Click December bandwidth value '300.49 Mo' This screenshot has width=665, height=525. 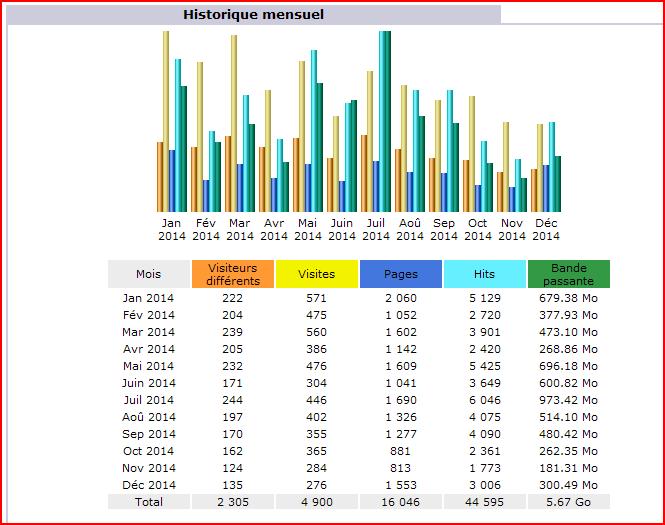(568, 485)
